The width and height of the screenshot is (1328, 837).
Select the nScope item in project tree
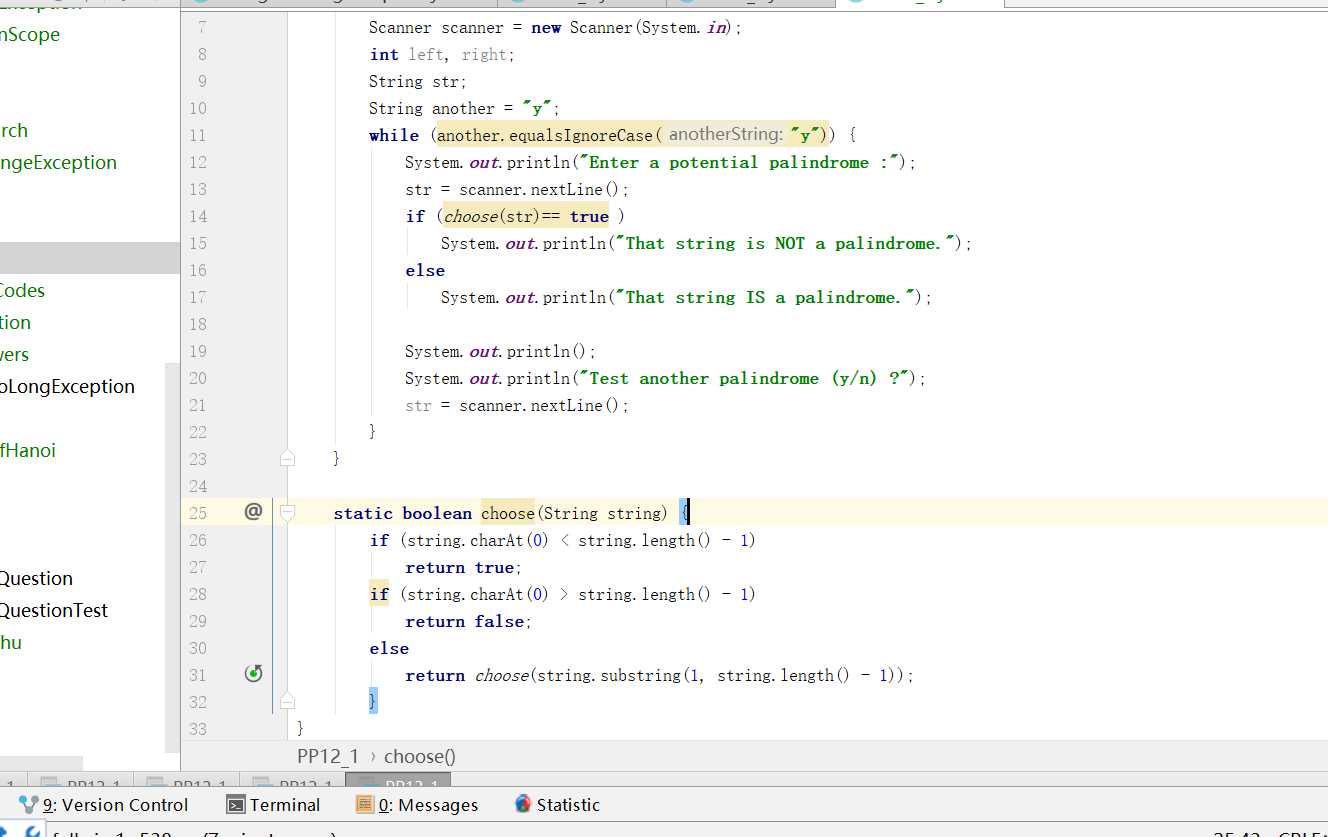pyautogui.click(x=30, y=34)
